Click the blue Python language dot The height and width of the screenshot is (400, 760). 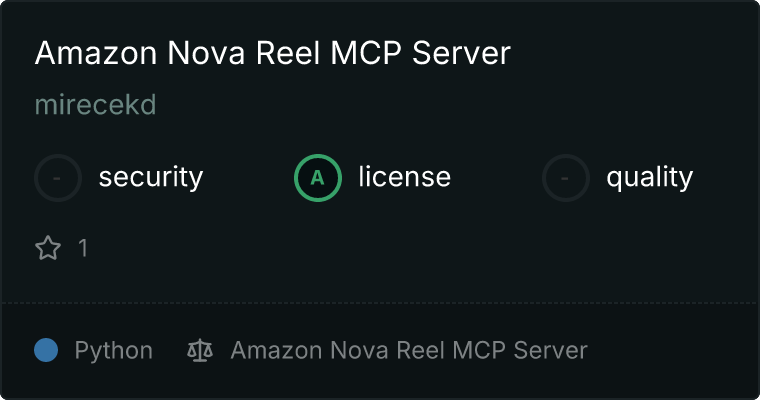click(46, 350)
